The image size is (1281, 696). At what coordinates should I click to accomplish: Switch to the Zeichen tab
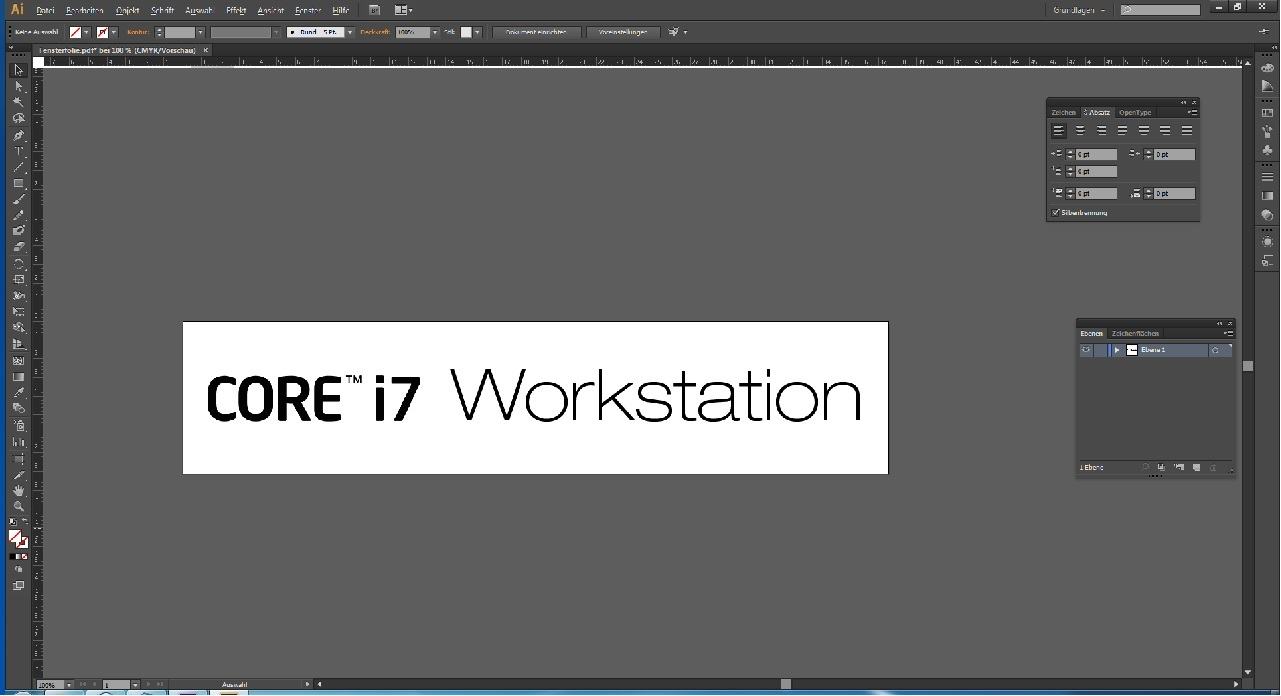tap(1063, 112)
